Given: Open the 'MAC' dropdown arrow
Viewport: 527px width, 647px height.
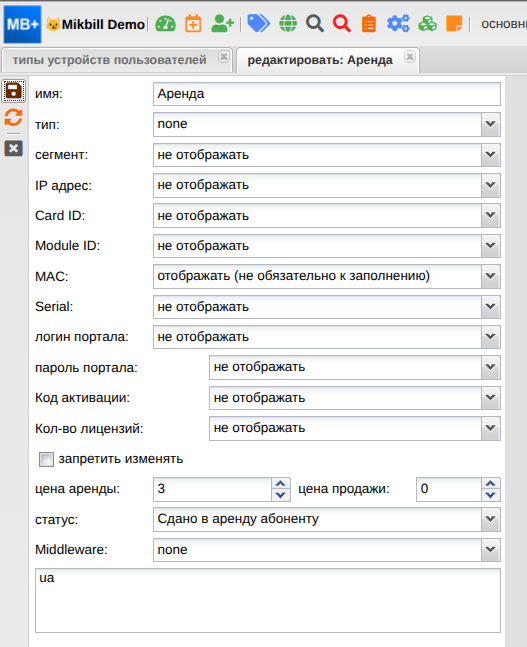Looking at the screenshot, I should [x=490, y=276].
